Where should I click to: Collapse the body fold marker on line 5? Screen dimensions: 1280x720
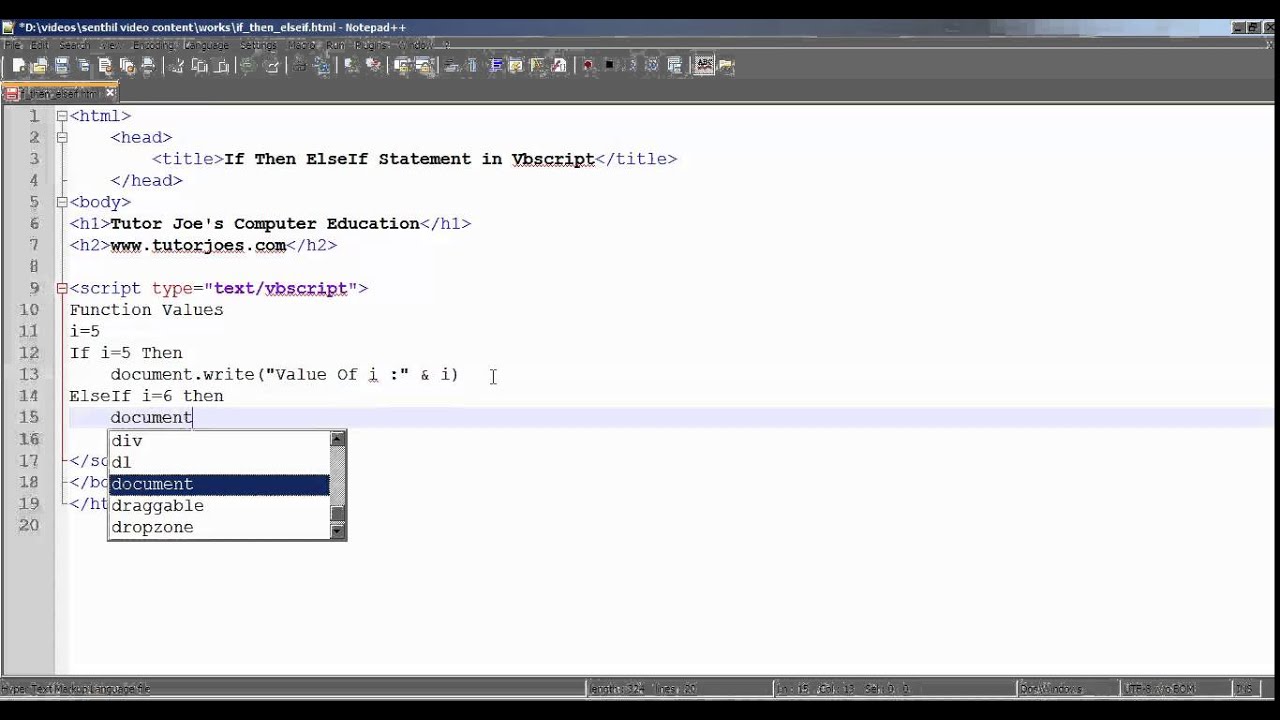(62, 202)
